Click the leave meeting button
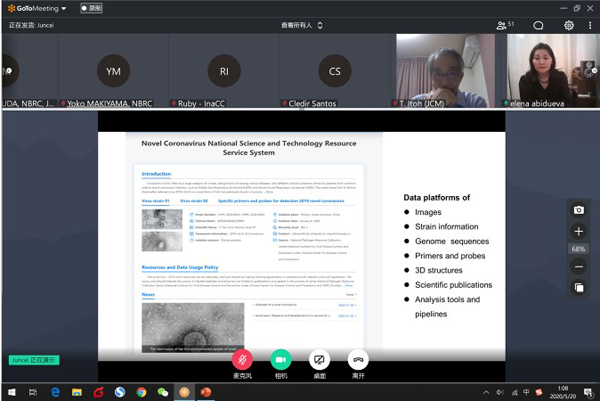Viewport: 600px width, 401px height. 357,359
